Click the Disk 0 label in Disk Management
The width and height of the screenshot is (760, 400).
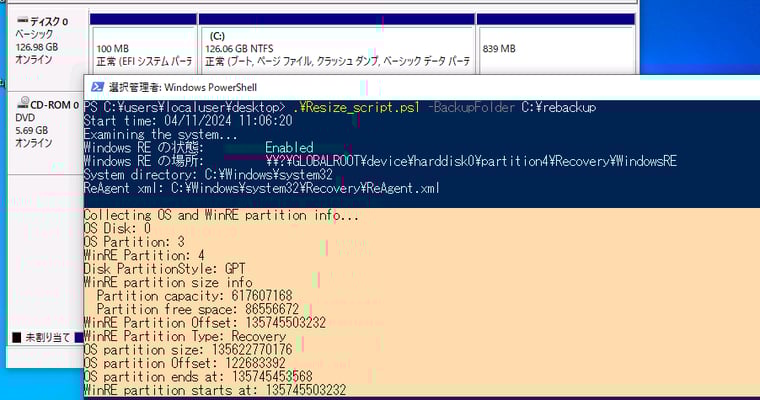click(x=48, y=21)
